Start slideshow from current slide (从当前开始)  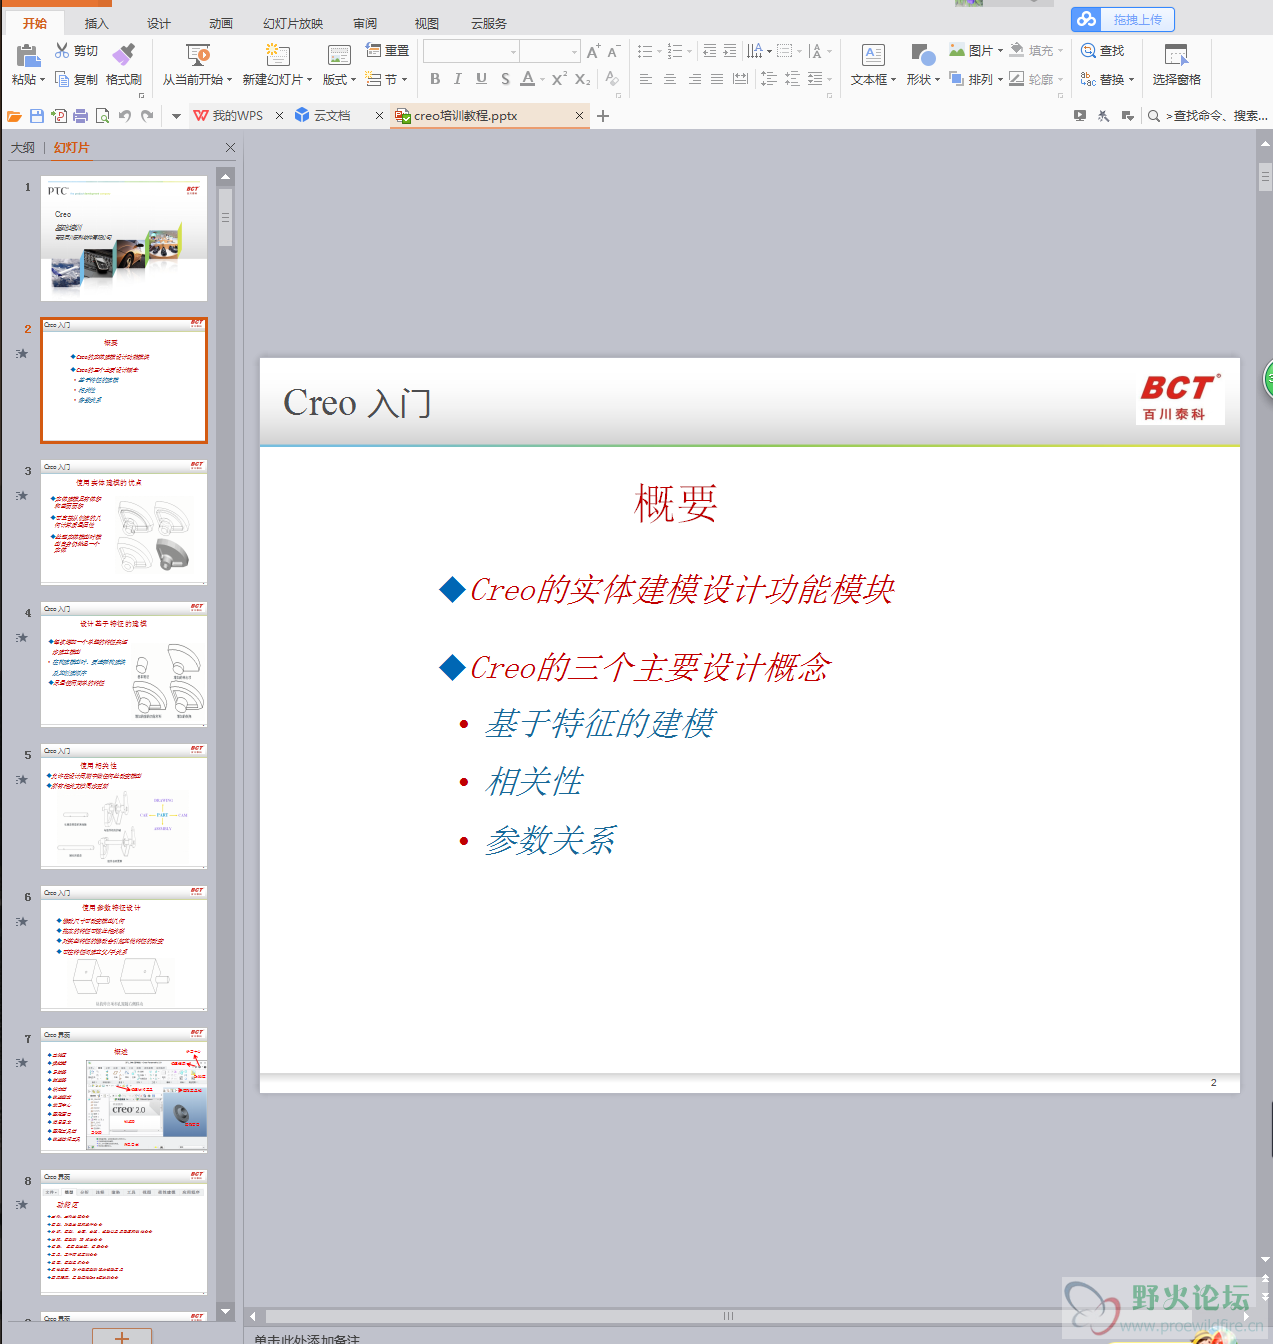[x=197, y=64]
